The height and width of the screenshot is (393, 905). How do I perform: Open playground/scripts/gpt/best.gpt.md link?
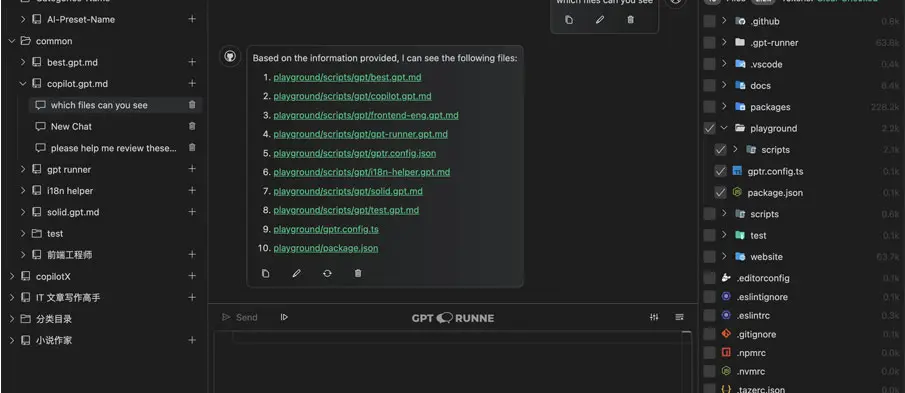tap(347, 77)
